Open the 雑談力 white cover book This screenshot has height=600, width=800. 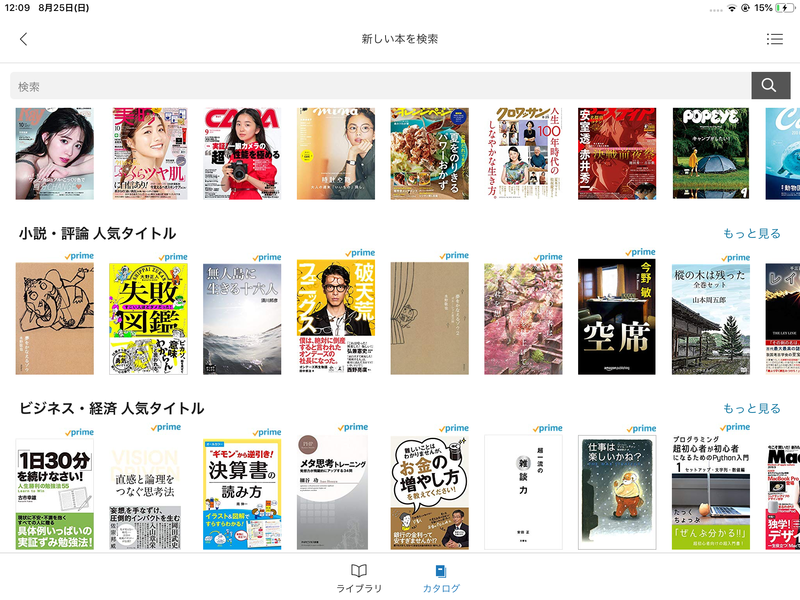point(523,492)
